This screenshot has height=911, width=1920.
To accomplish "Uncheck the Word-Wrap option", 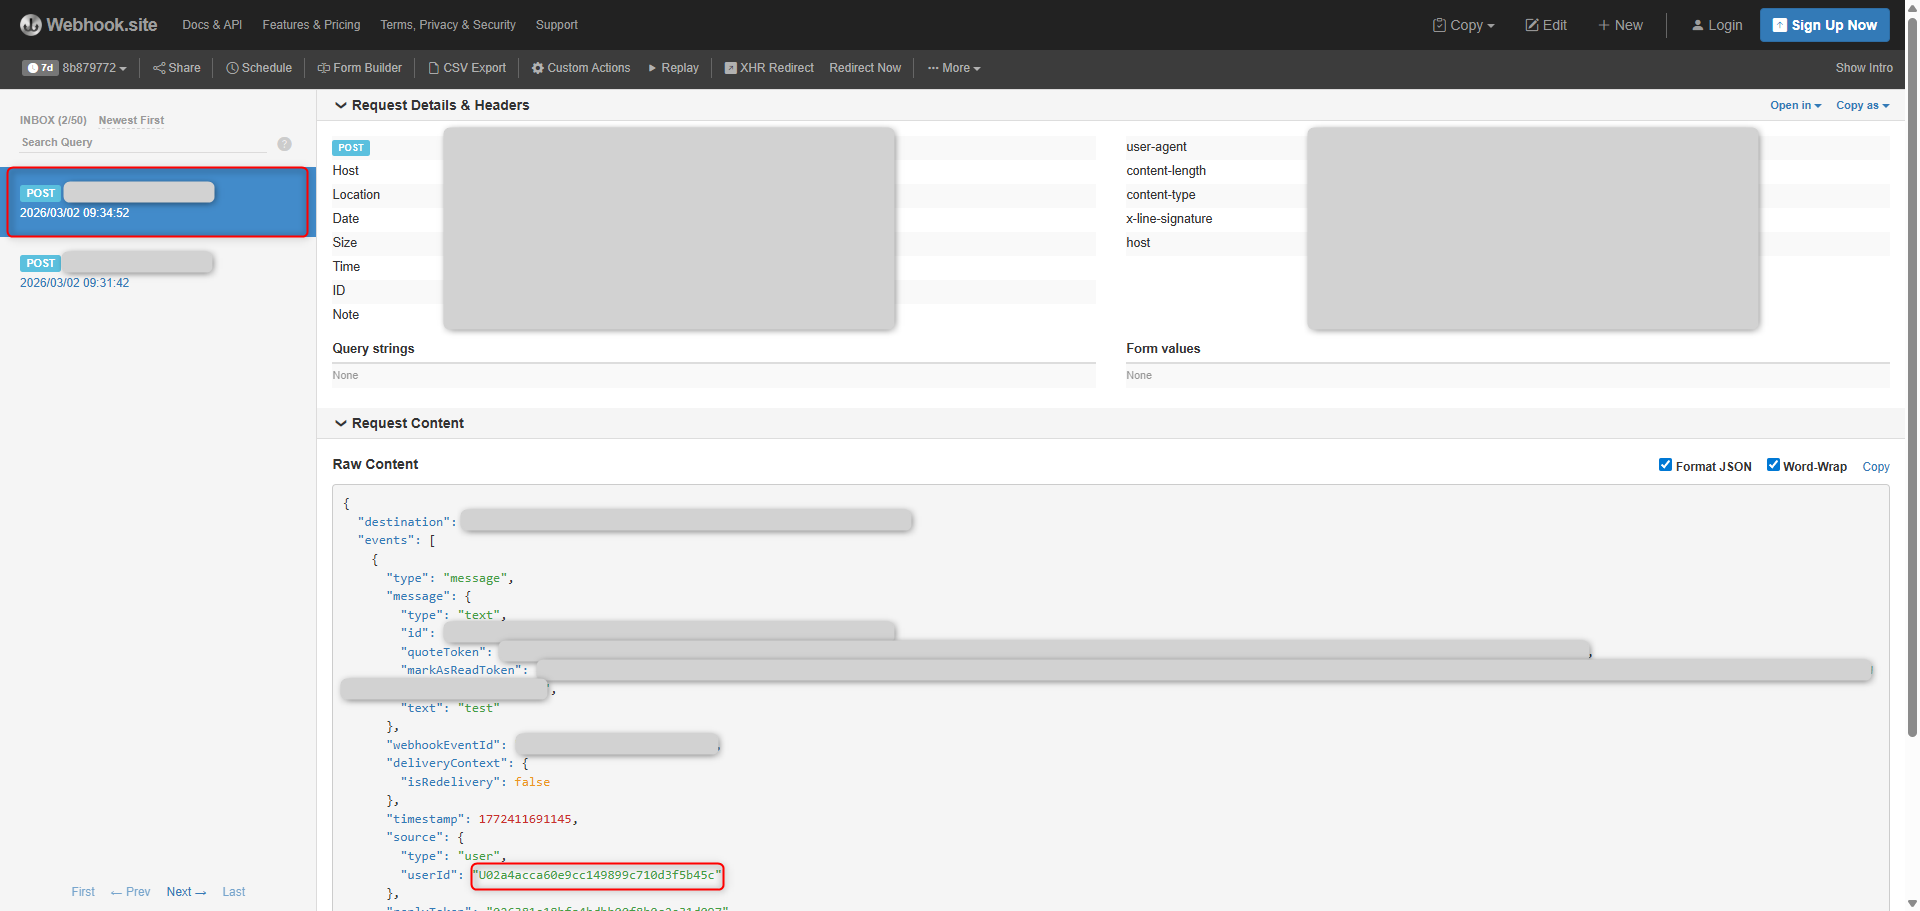I will click(1773, 464).
